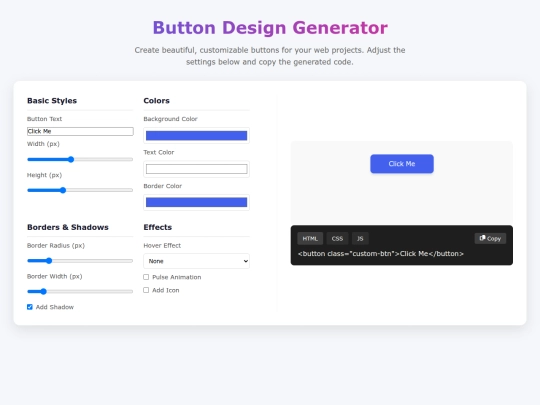Click the Height slider handle
The width and height of the screenshot is (540, 405).
point(63,190)
